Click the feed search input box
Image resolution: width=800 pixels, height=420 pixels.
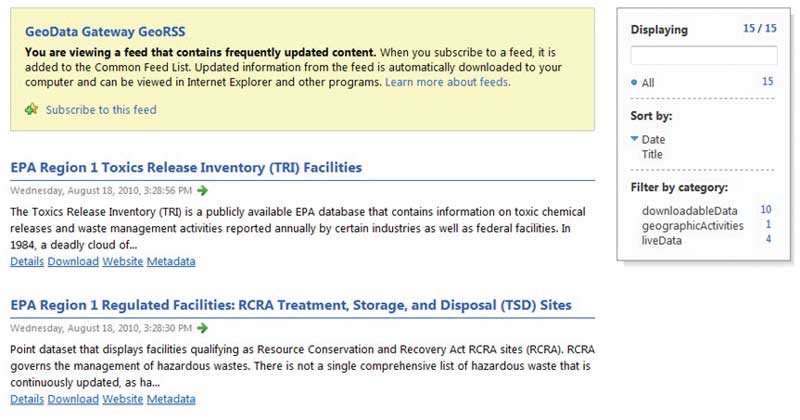(x=704, y=56)
